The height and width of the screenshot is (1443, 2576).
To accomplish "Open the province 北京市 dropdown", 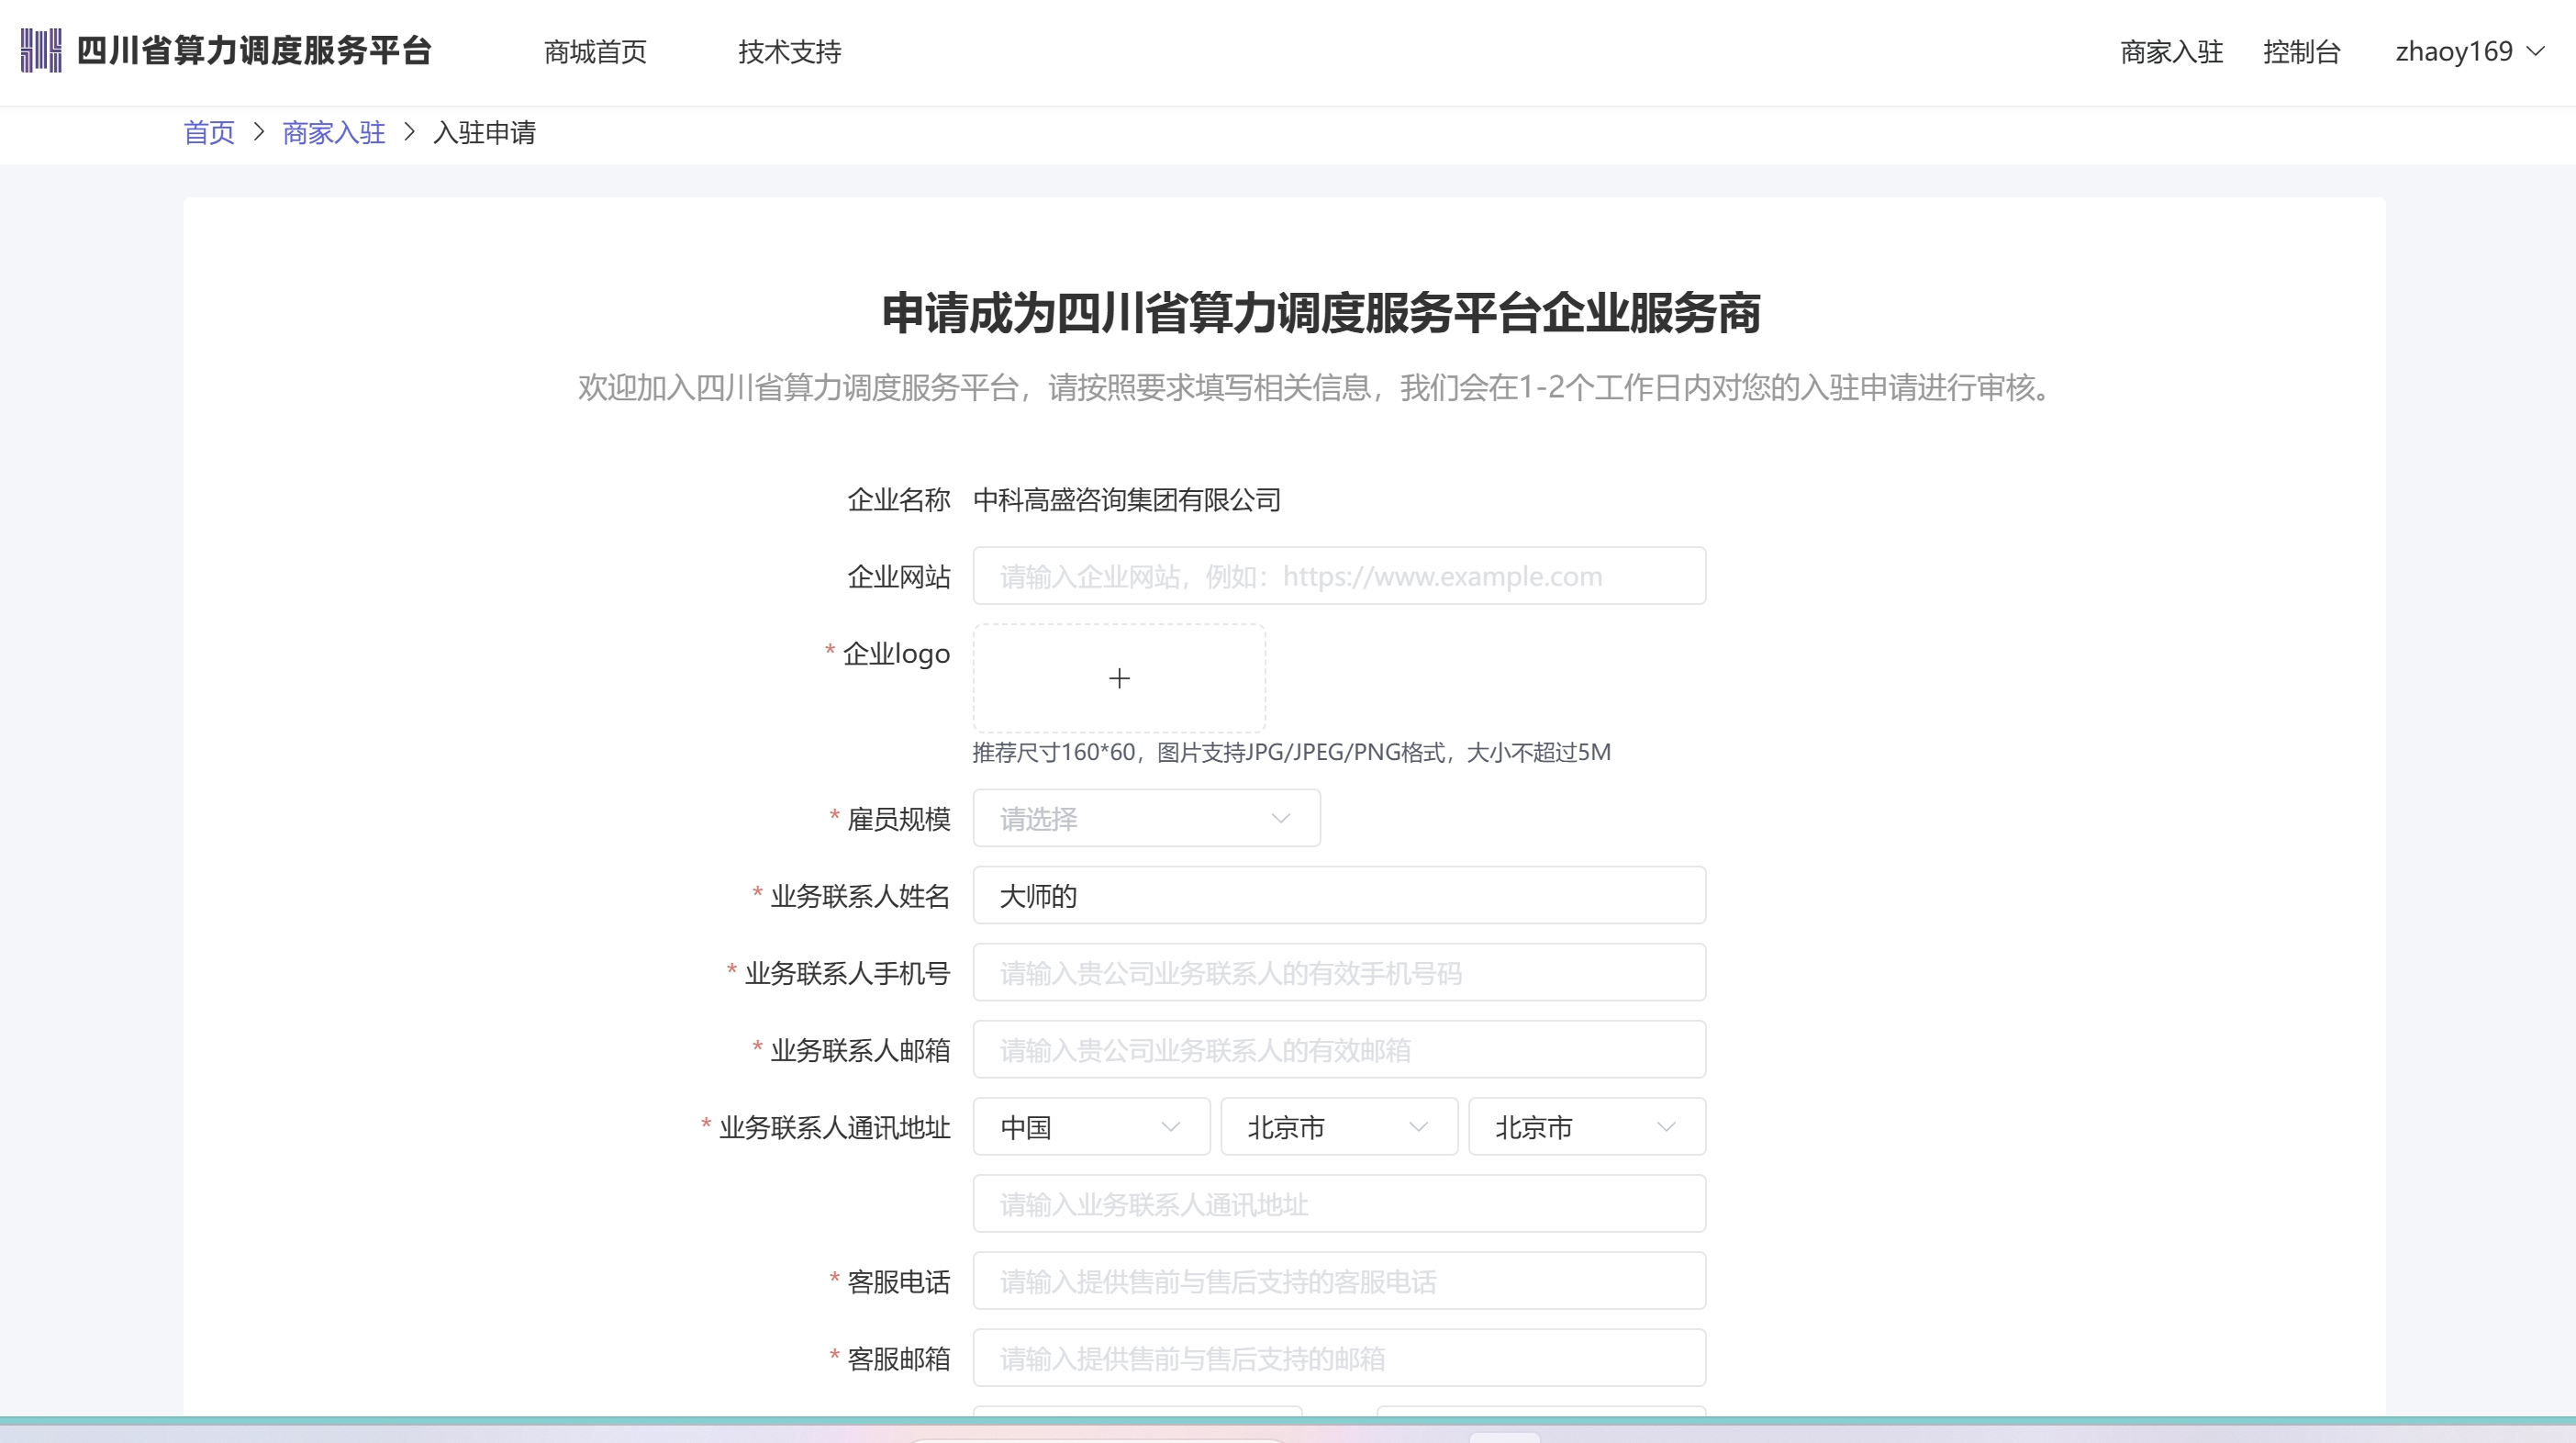I will point(1339,1127).
